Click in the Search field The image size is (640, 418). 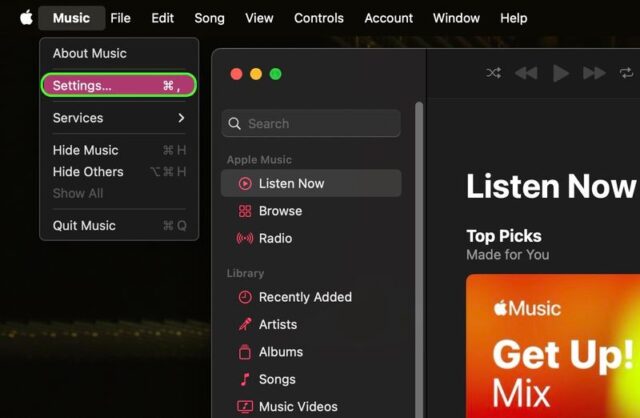click(x=311, y=123)
